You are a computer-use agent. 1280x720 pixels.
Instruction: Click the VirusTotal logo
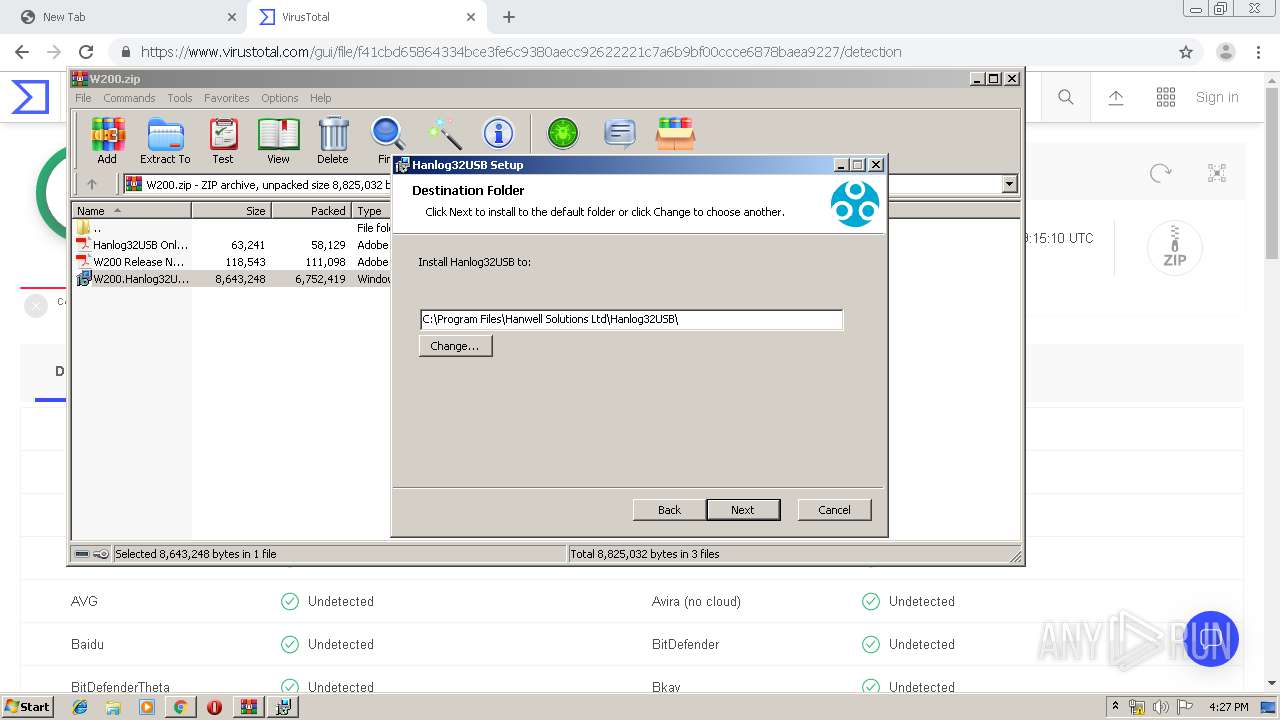click(x=30, y=97)
